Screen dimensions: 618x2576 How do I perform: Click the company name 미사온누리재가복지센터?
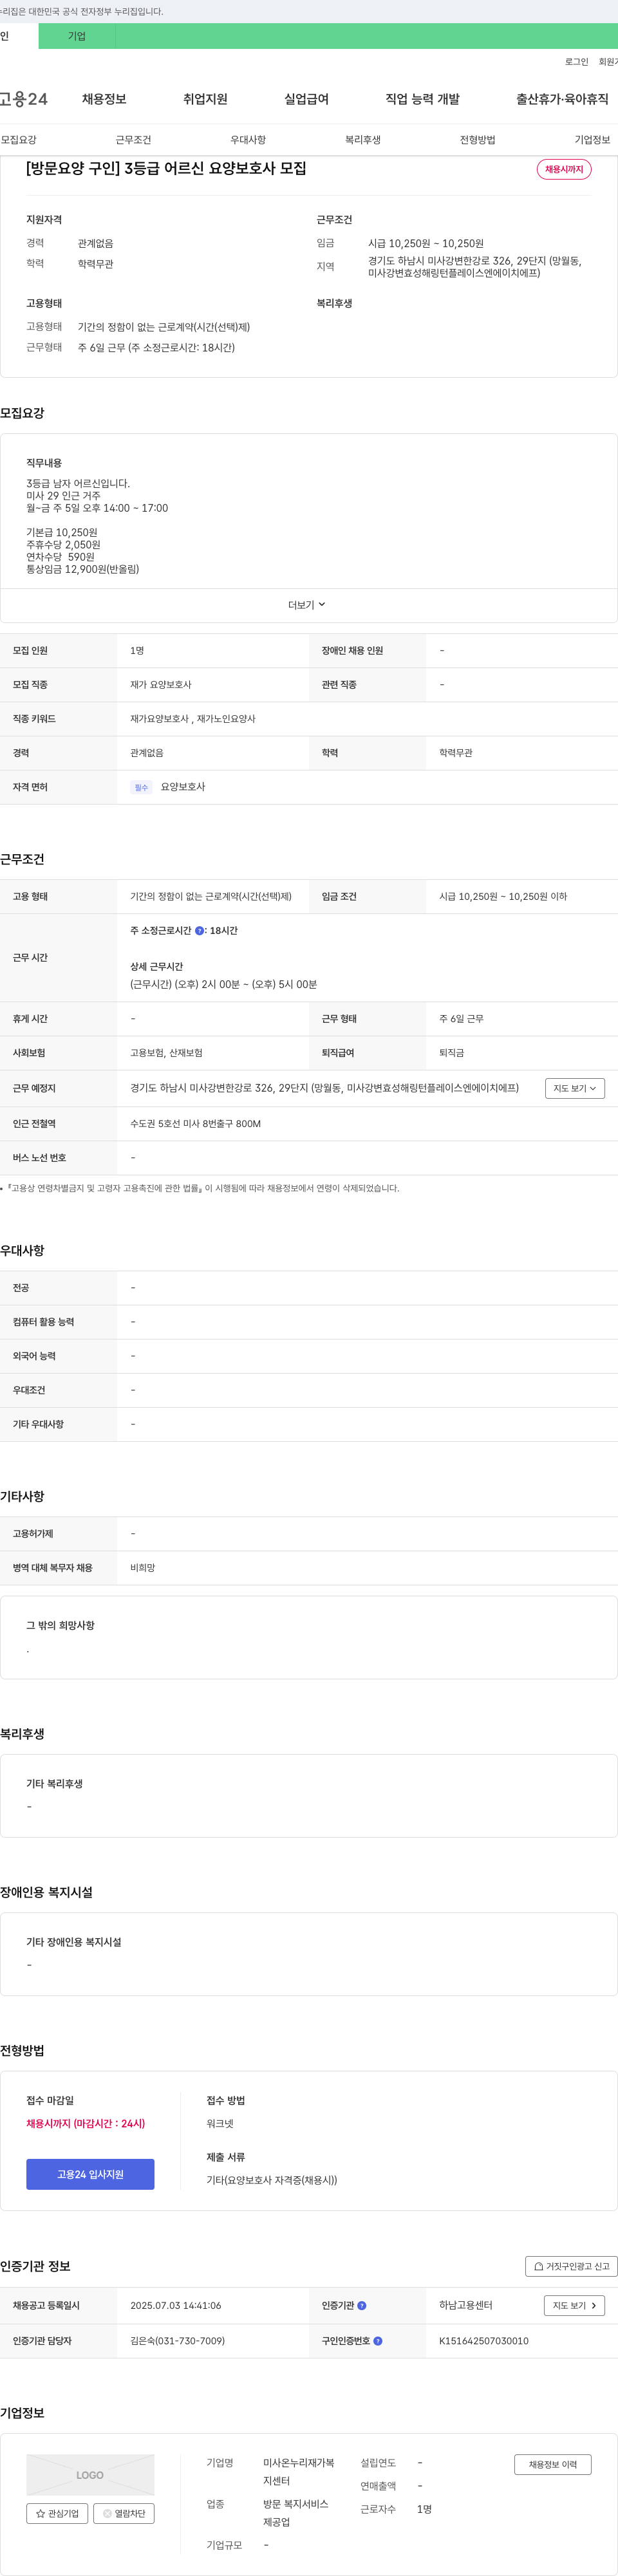click(299, 2472)
